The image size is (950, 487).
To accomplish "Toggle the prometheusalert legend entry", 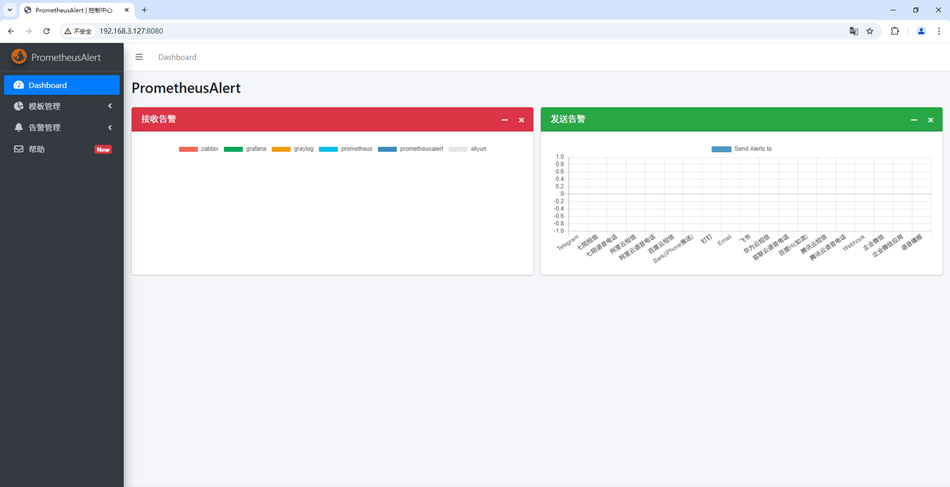I will [x=411, y=149].
